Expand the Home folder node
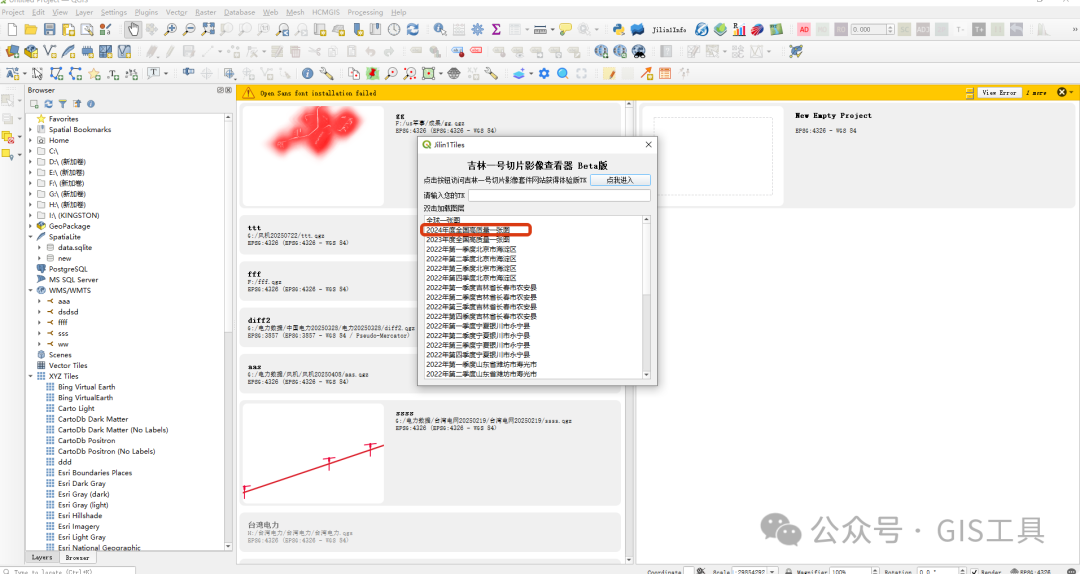 click(x=30, y=140)
